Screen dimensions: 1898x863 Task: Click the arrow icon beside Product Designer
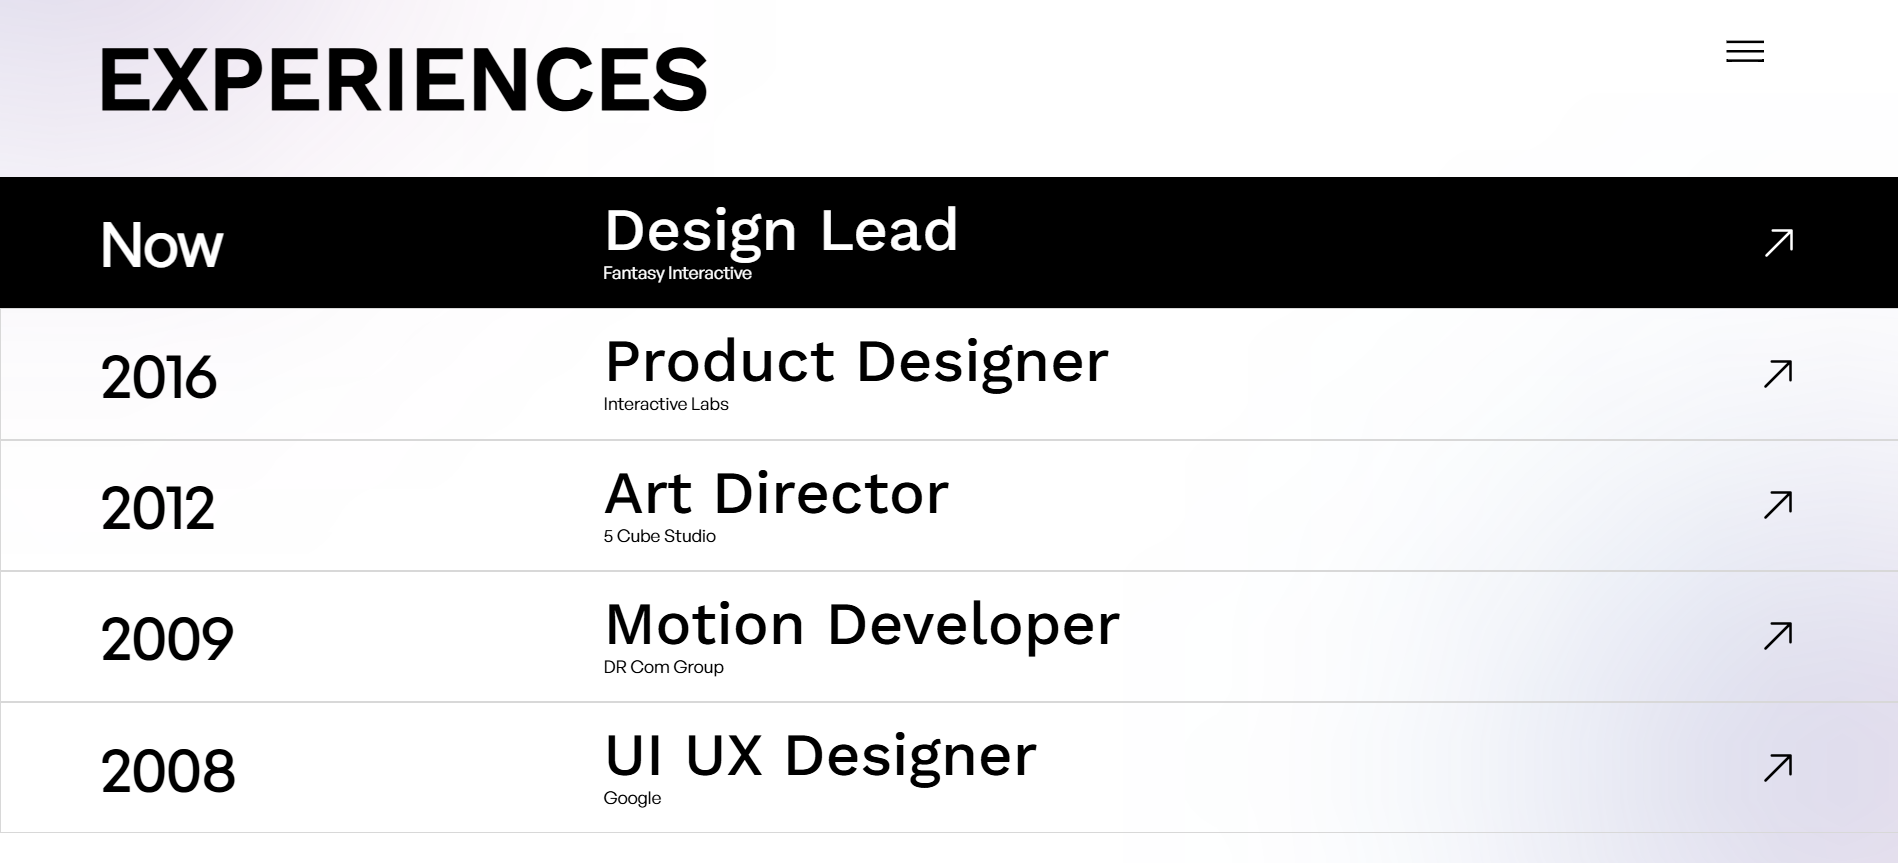coord(1778,374)
